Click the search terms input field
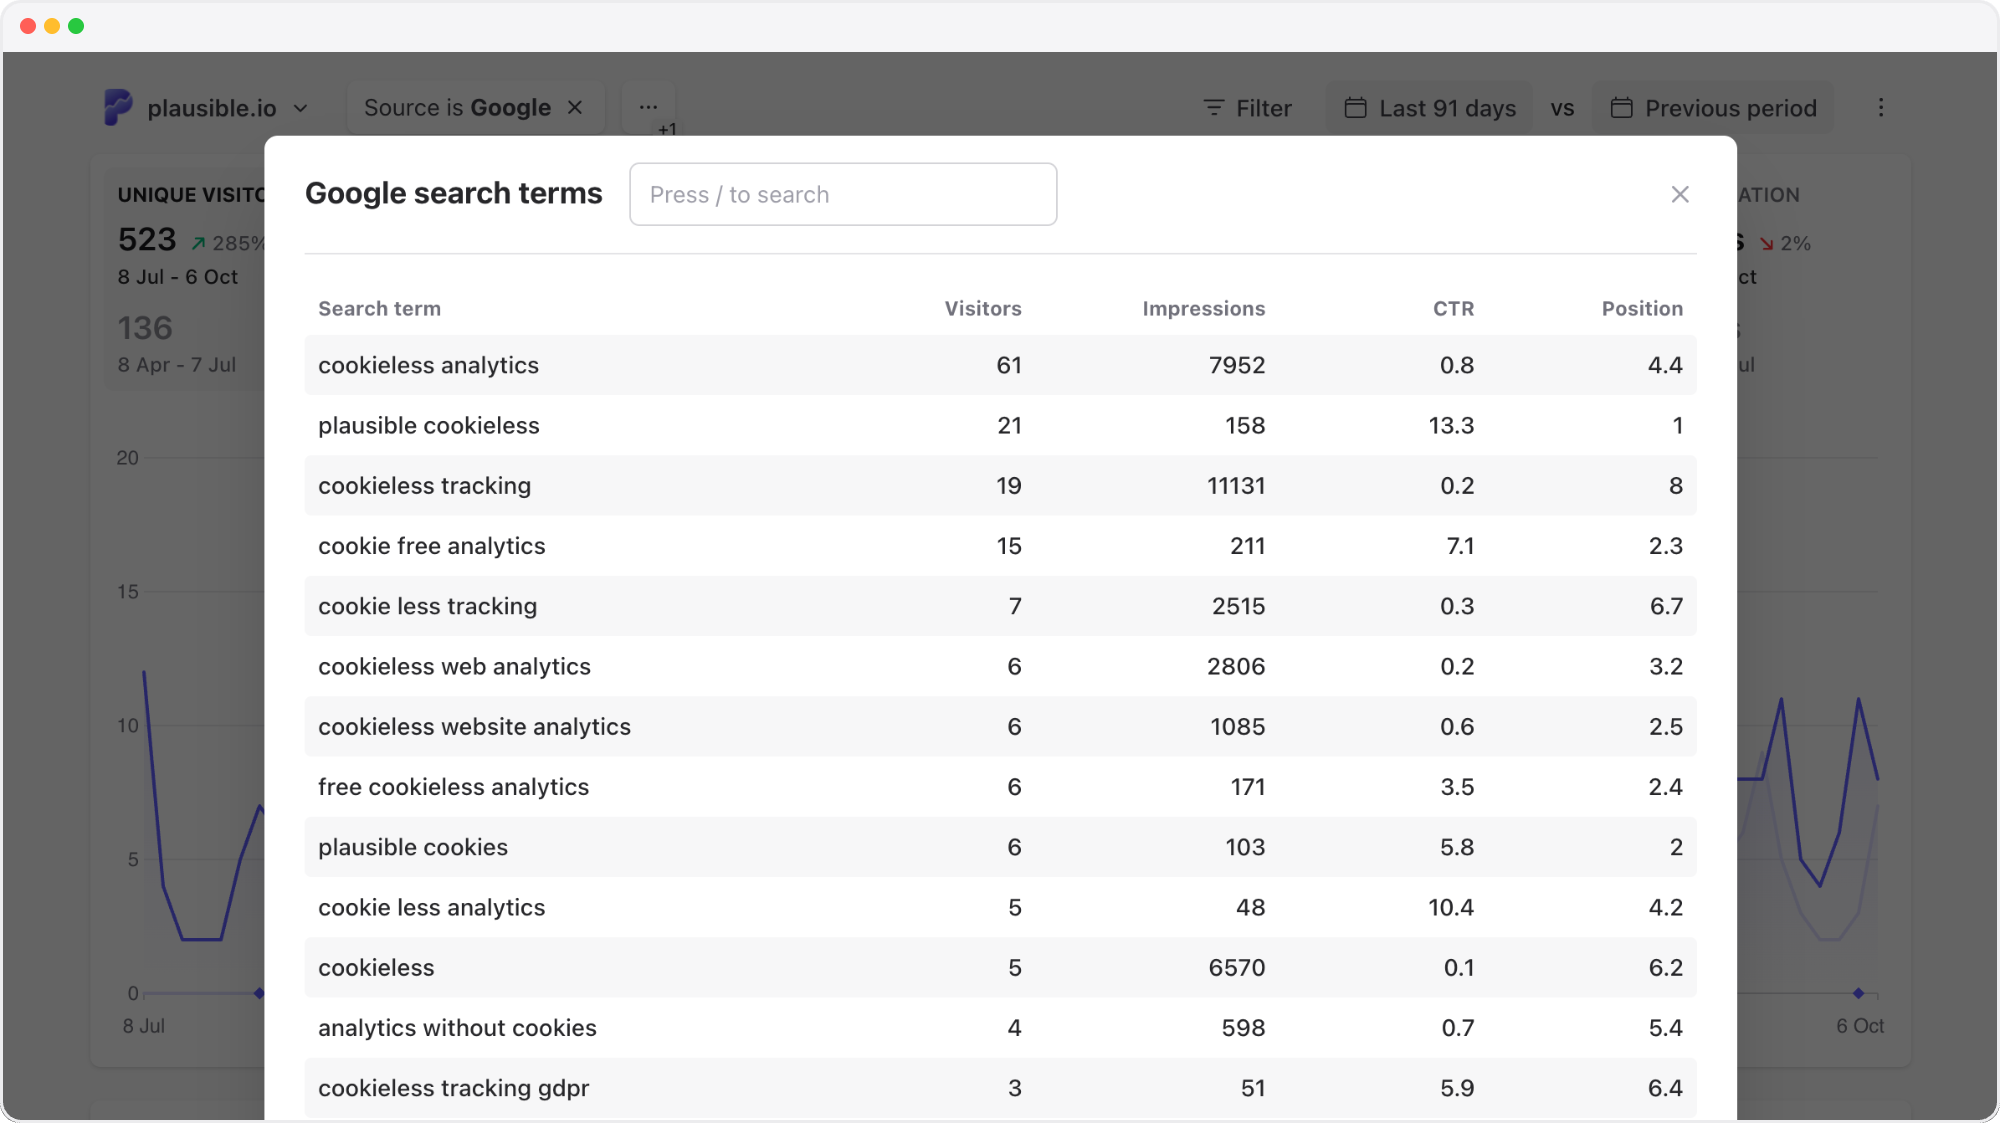Image resolution: width=2000 pixels, height=1123 pixels. pos(843,194)
